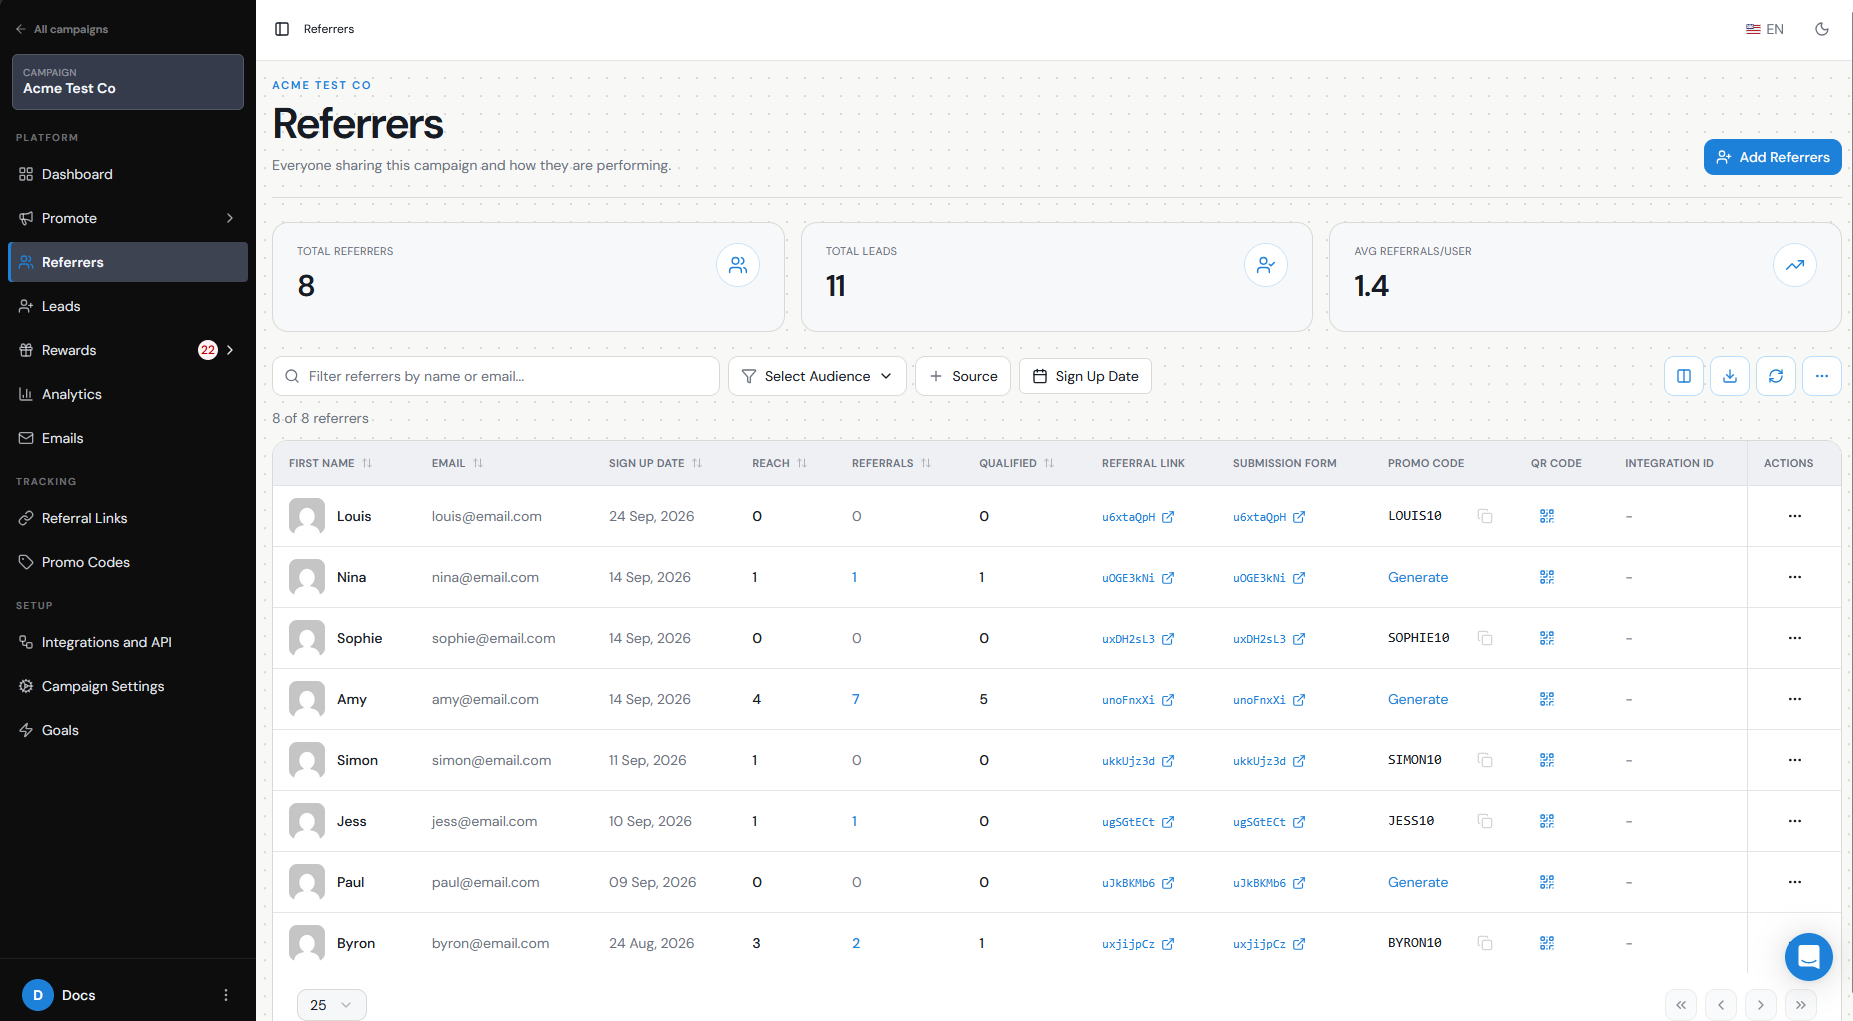Open Paul's referral link uJkBKMb6
This screenshot has width=1853, height=1021.
coord(1138,883)
